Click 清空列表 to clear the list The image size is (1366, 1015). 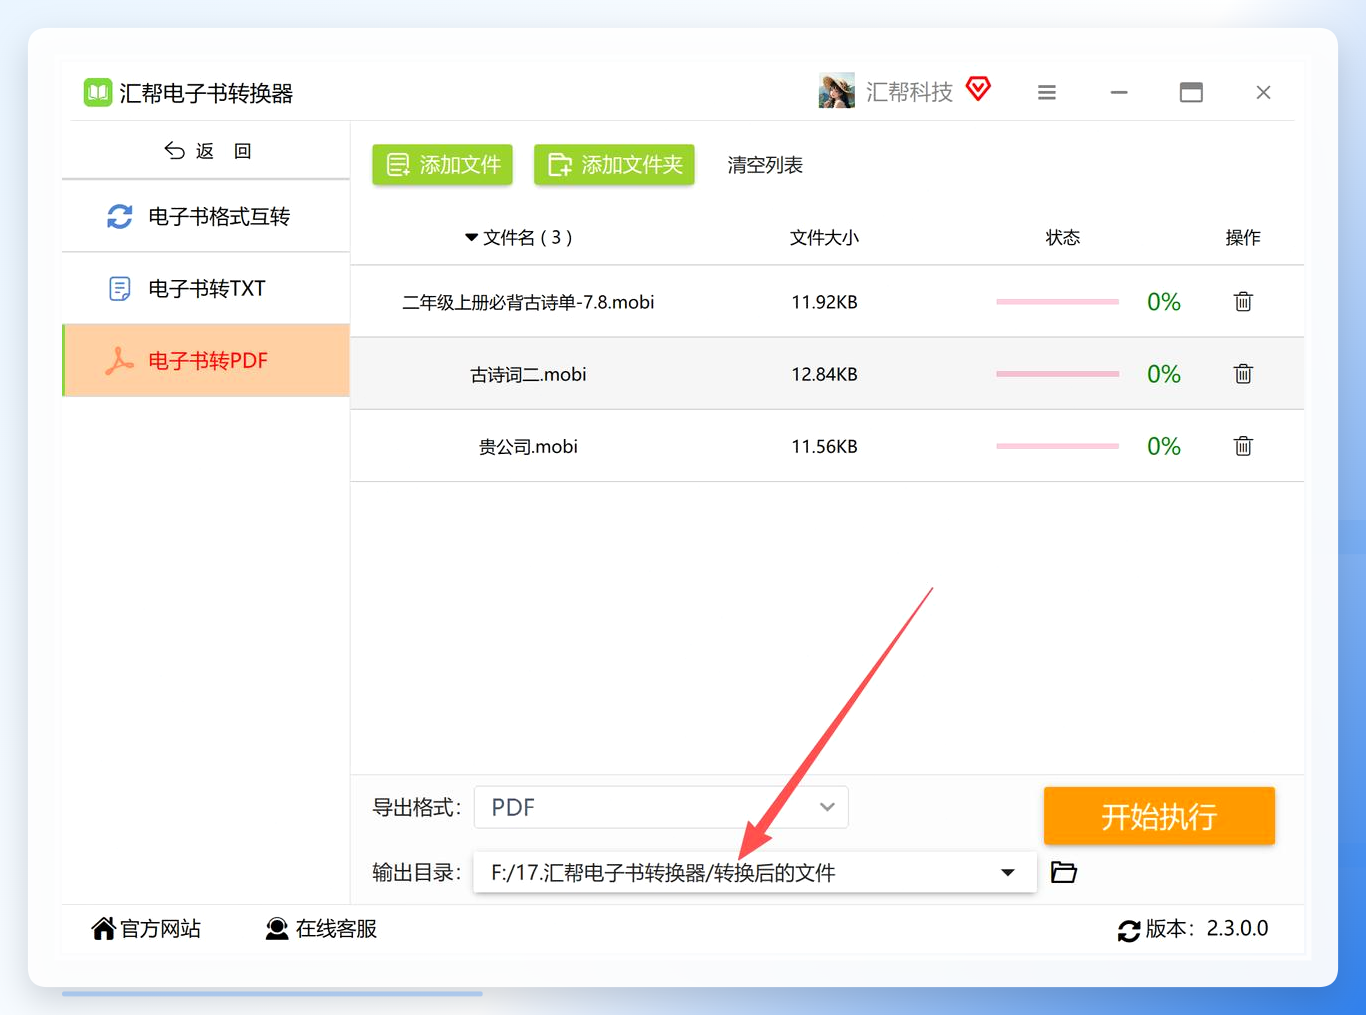(765, 165)
